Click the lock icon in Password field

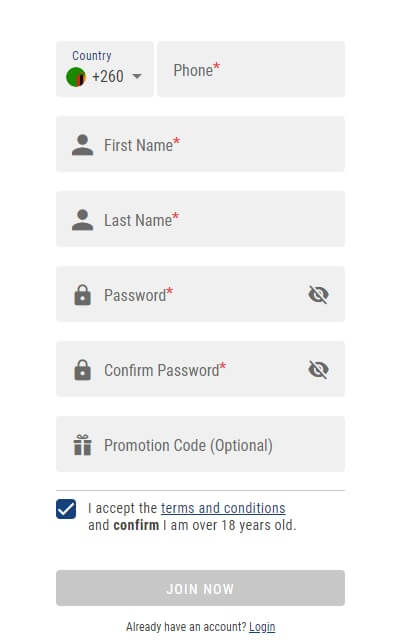[82, 294]
